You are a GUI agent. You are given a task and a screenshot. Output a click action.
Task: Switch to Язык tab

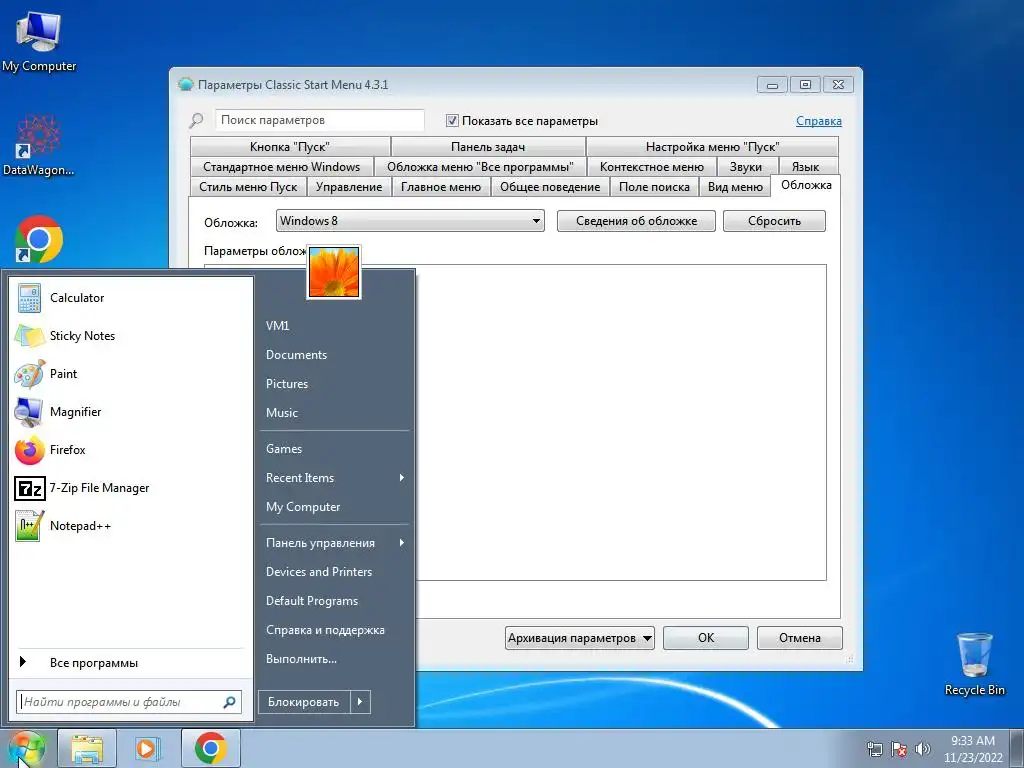(806, 167)
